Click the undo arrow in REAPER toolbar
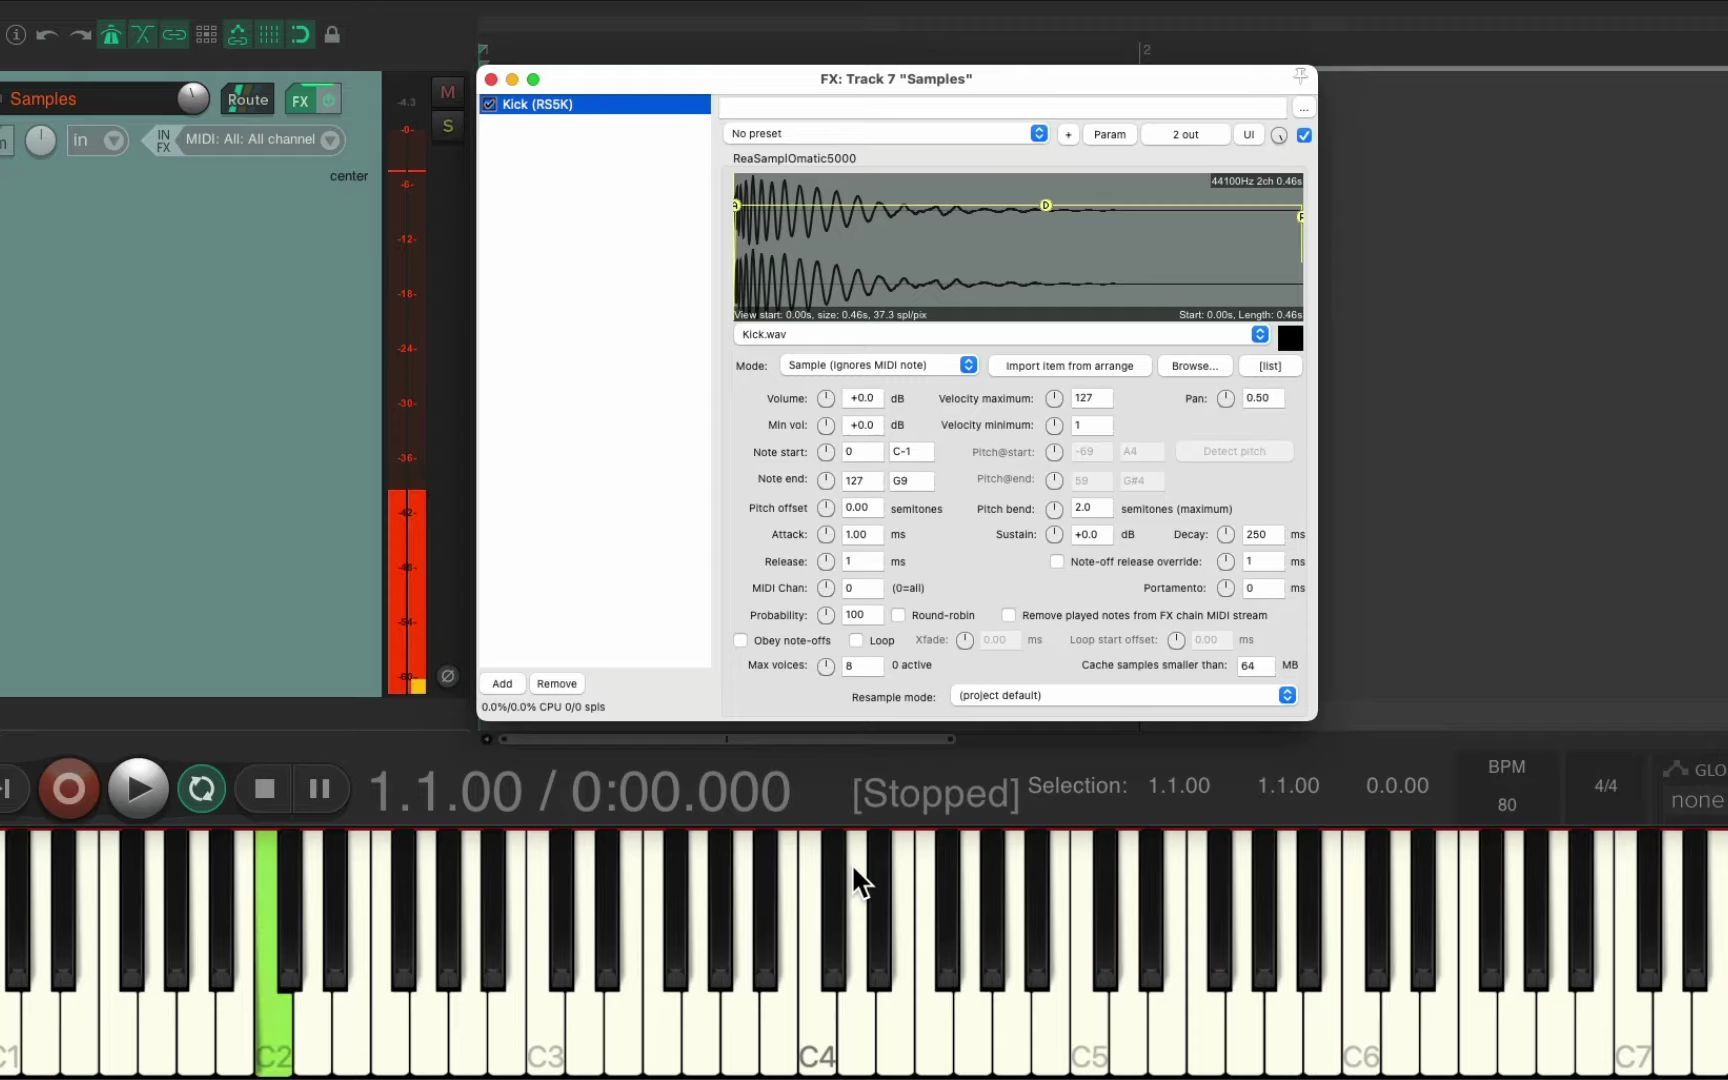This screenshot has height=1080, width=1728. pyautogui.click(x=47, y=35)
